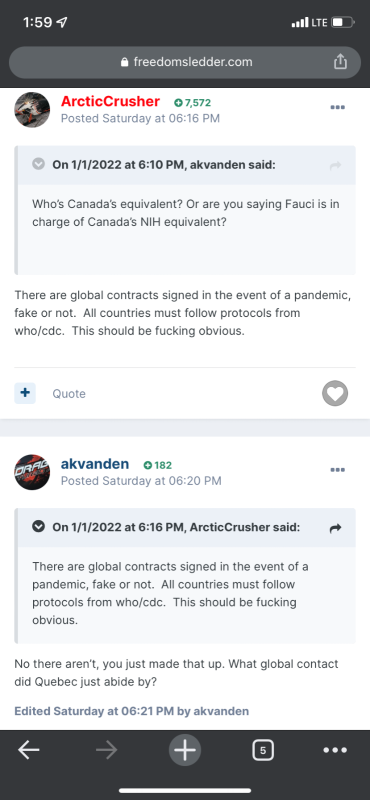The image size is (370, 800).
Task: Open akvanden username link
Action: (95, 464)
